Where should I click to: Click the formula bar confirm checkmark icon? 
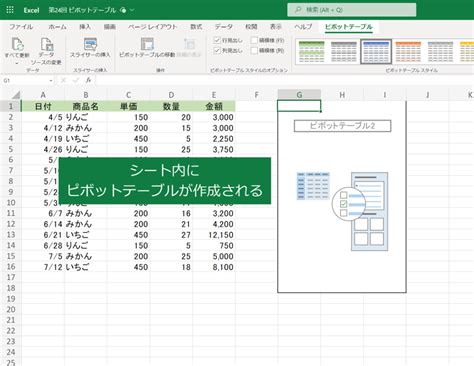coord(76,80)
